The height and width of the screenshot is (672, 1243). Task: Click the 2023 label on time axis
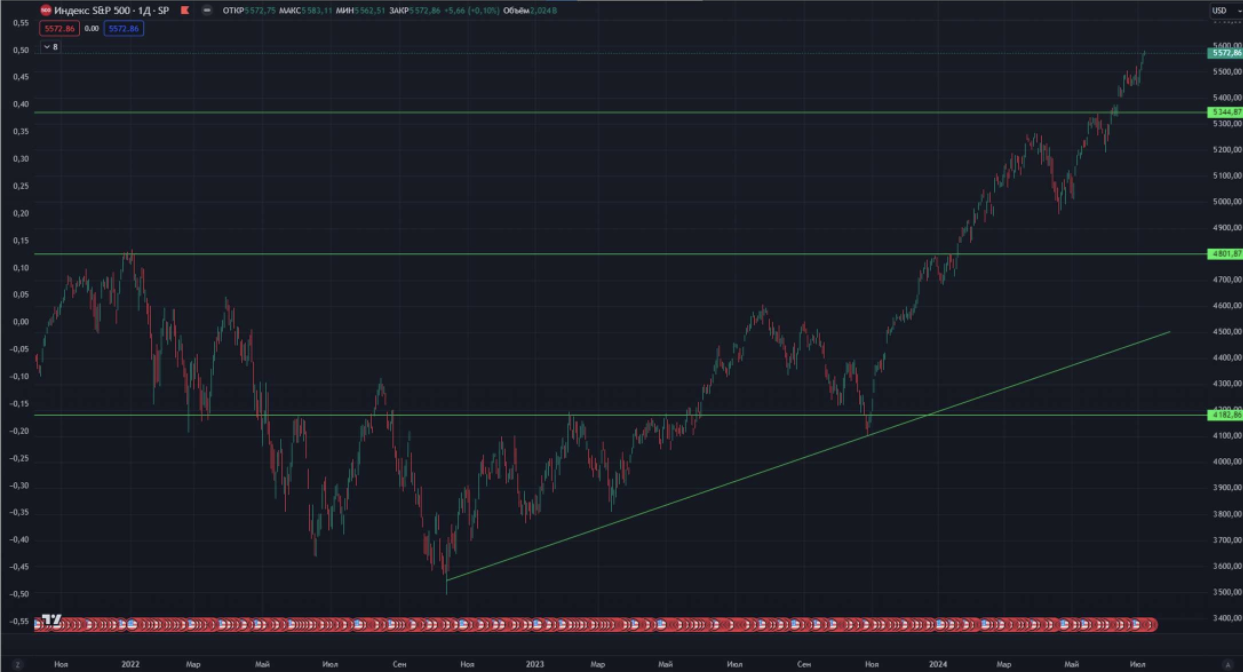pyautogui.click(x=535, y=664)
